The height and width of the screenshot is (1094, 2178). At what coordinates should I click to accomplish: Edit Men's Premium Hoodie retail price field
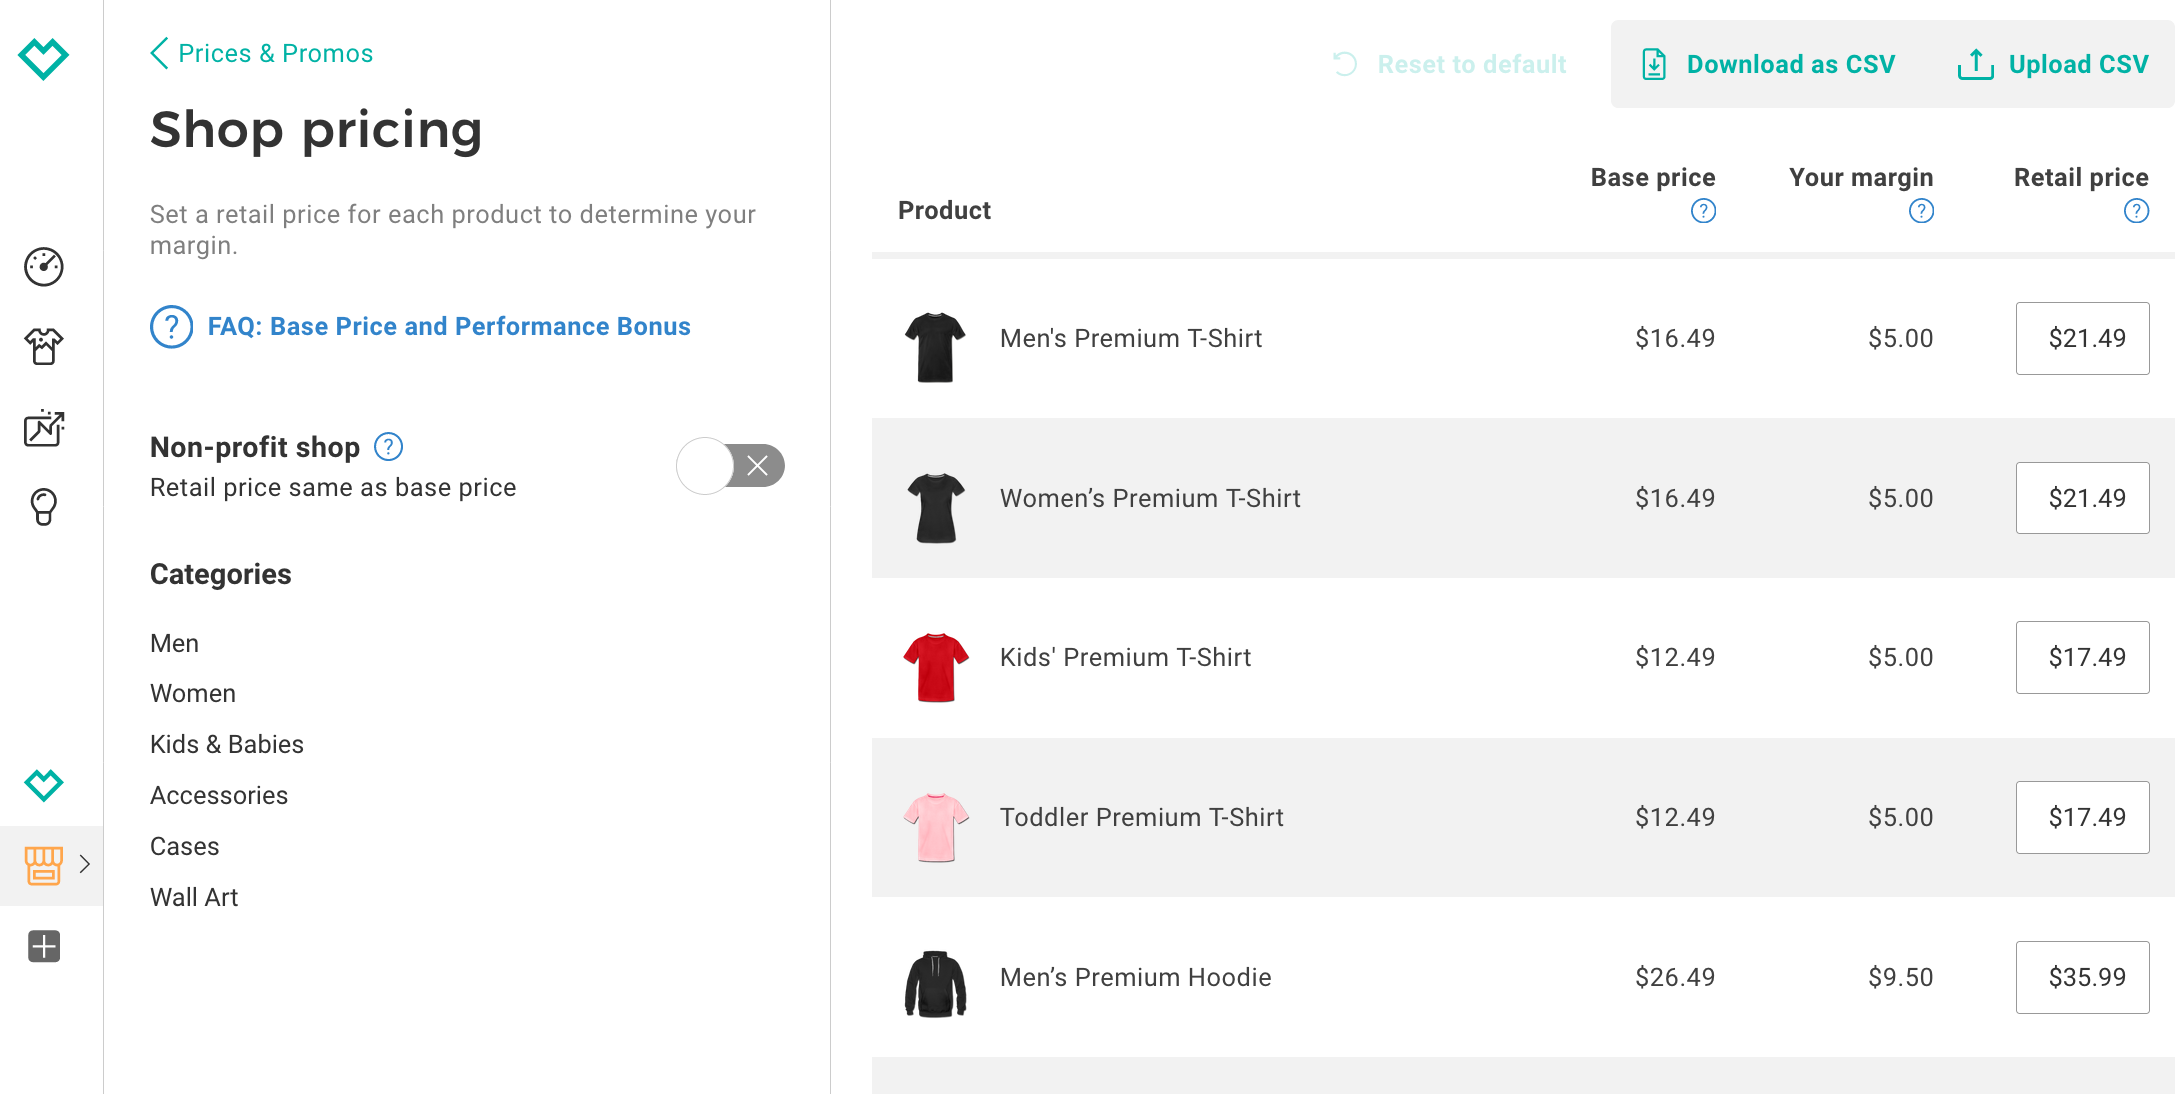(2082, 977)
